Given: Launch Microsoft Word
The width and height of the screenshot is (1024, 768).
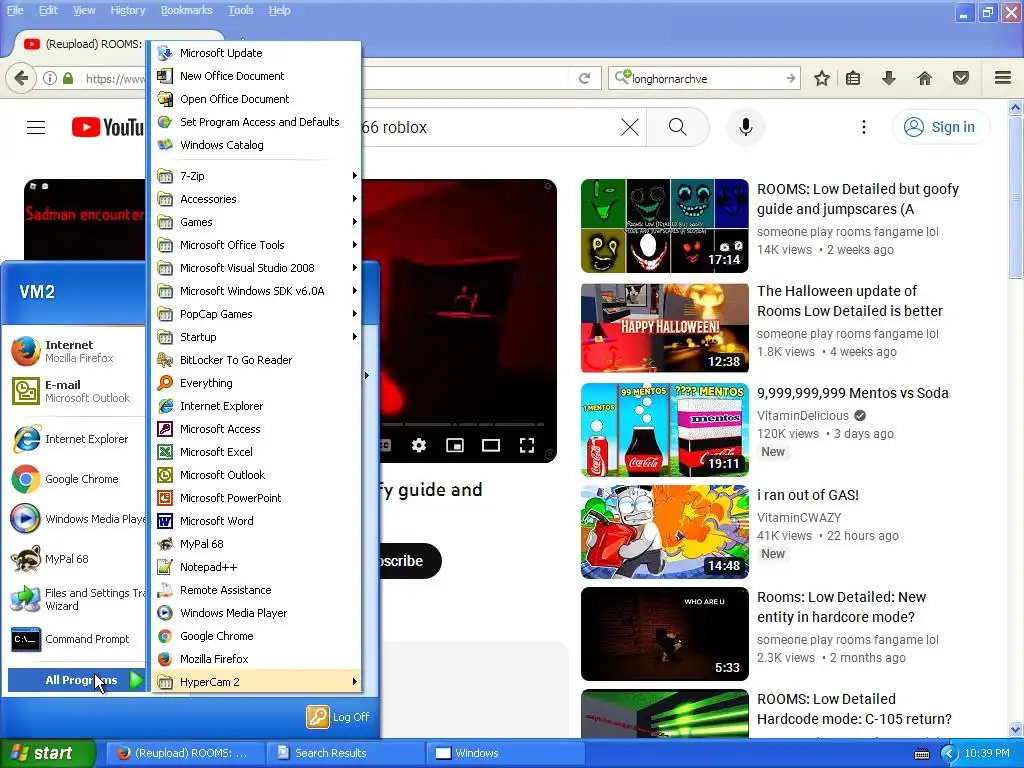Looking at the screenshot, I should 256,520.
